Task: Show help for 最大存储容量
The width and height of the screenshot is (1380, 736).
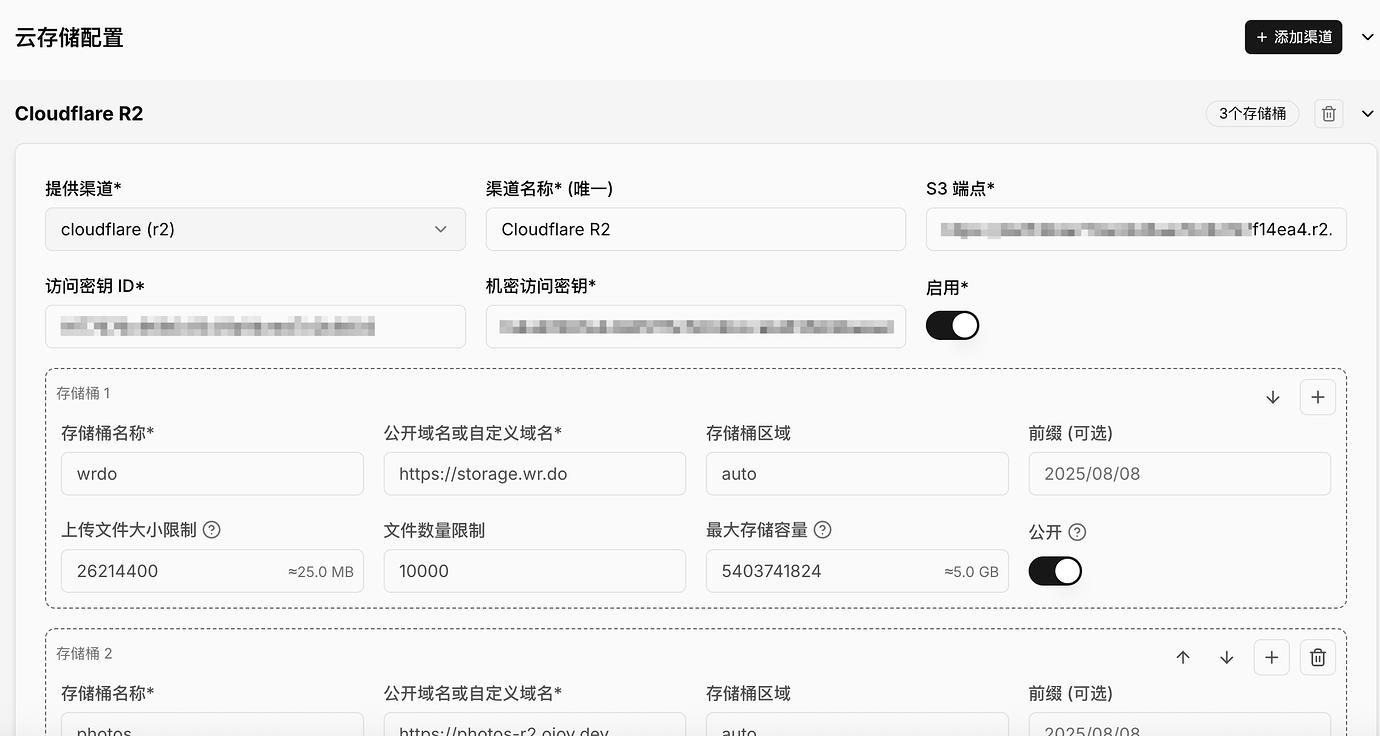Action: pos(823,530)
